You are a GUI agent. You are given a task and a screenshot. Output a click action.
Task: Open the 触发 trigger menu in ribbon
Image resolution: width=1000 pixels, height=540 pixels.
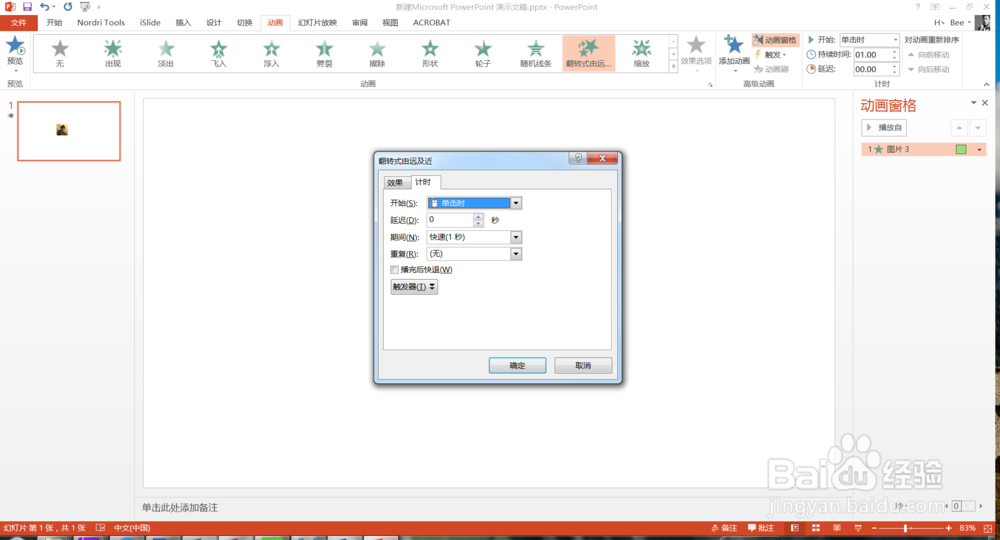772,55
